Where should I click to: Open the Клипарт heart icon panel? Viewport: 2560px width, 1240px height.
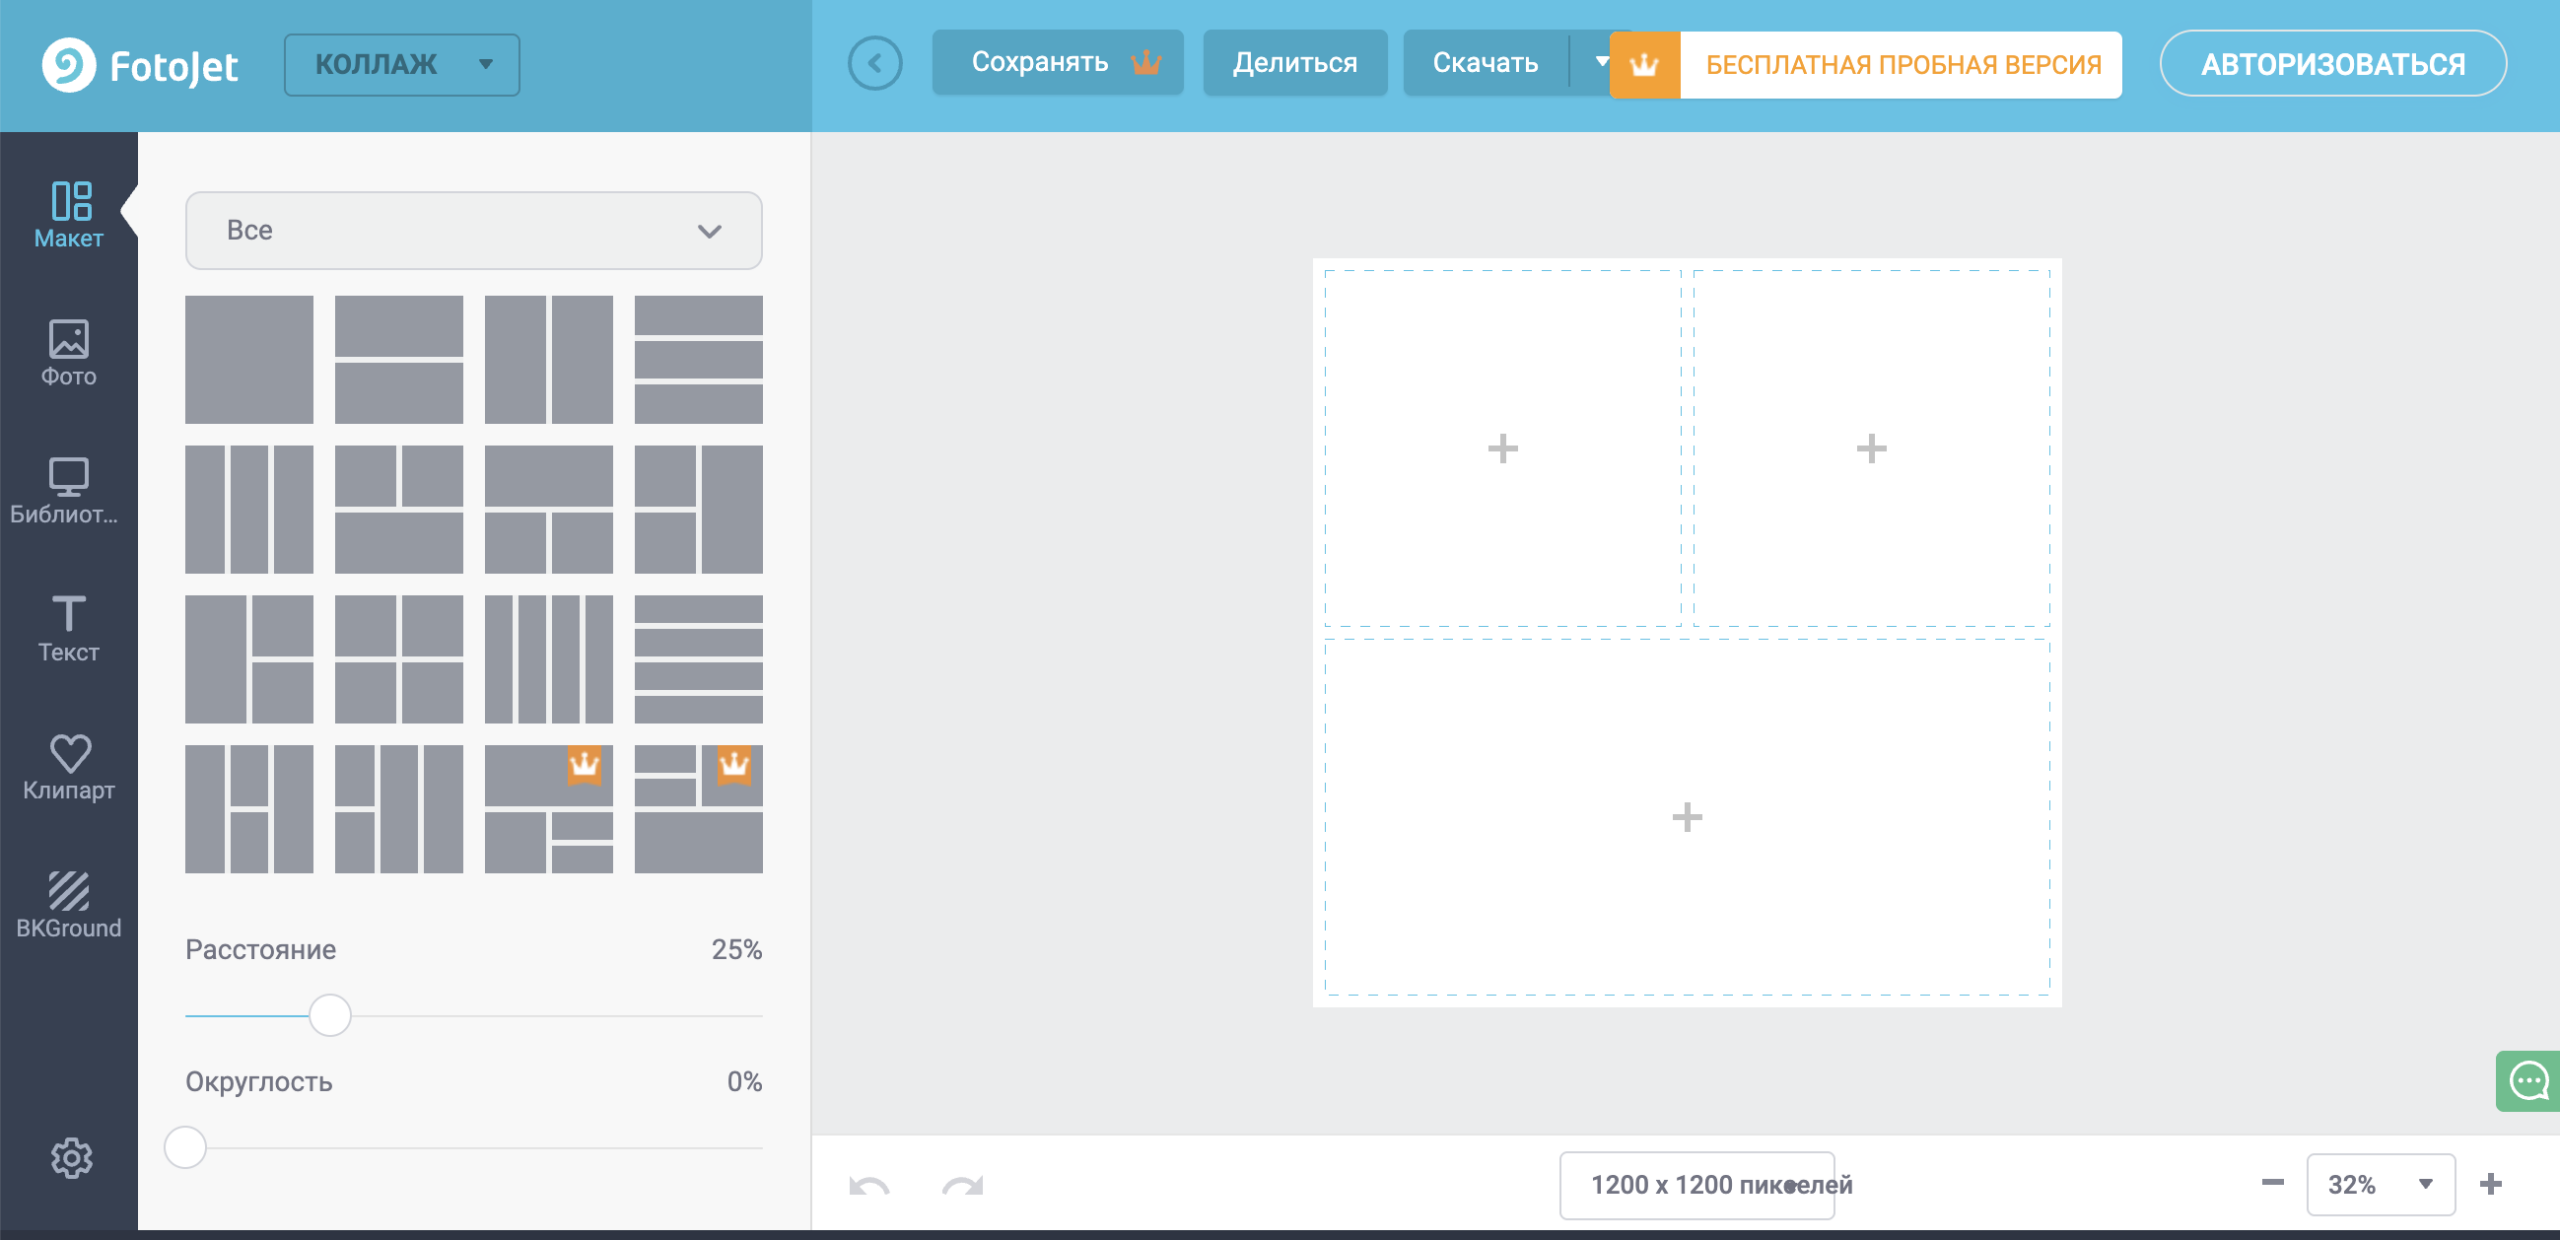tap(68, 766)
